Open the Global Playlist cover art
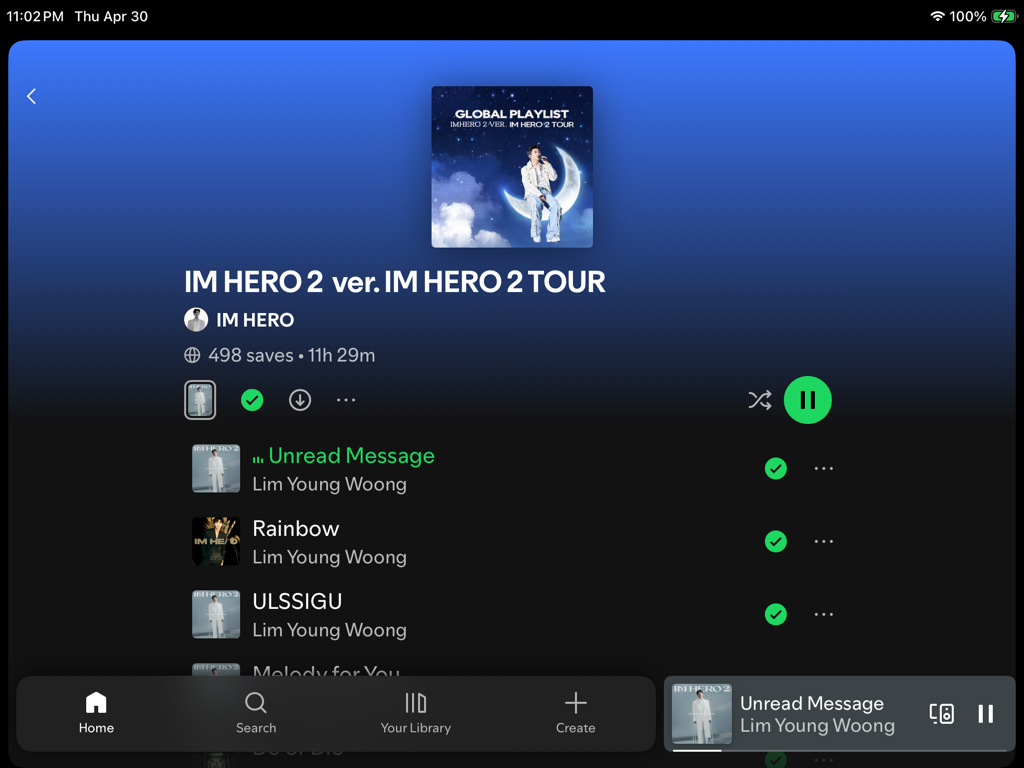Screen dimensions: 1024x768 [512, 167]
